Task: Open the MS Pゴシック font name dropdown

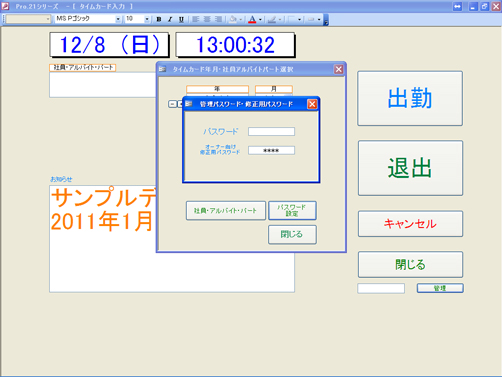Action: point(118,19)
